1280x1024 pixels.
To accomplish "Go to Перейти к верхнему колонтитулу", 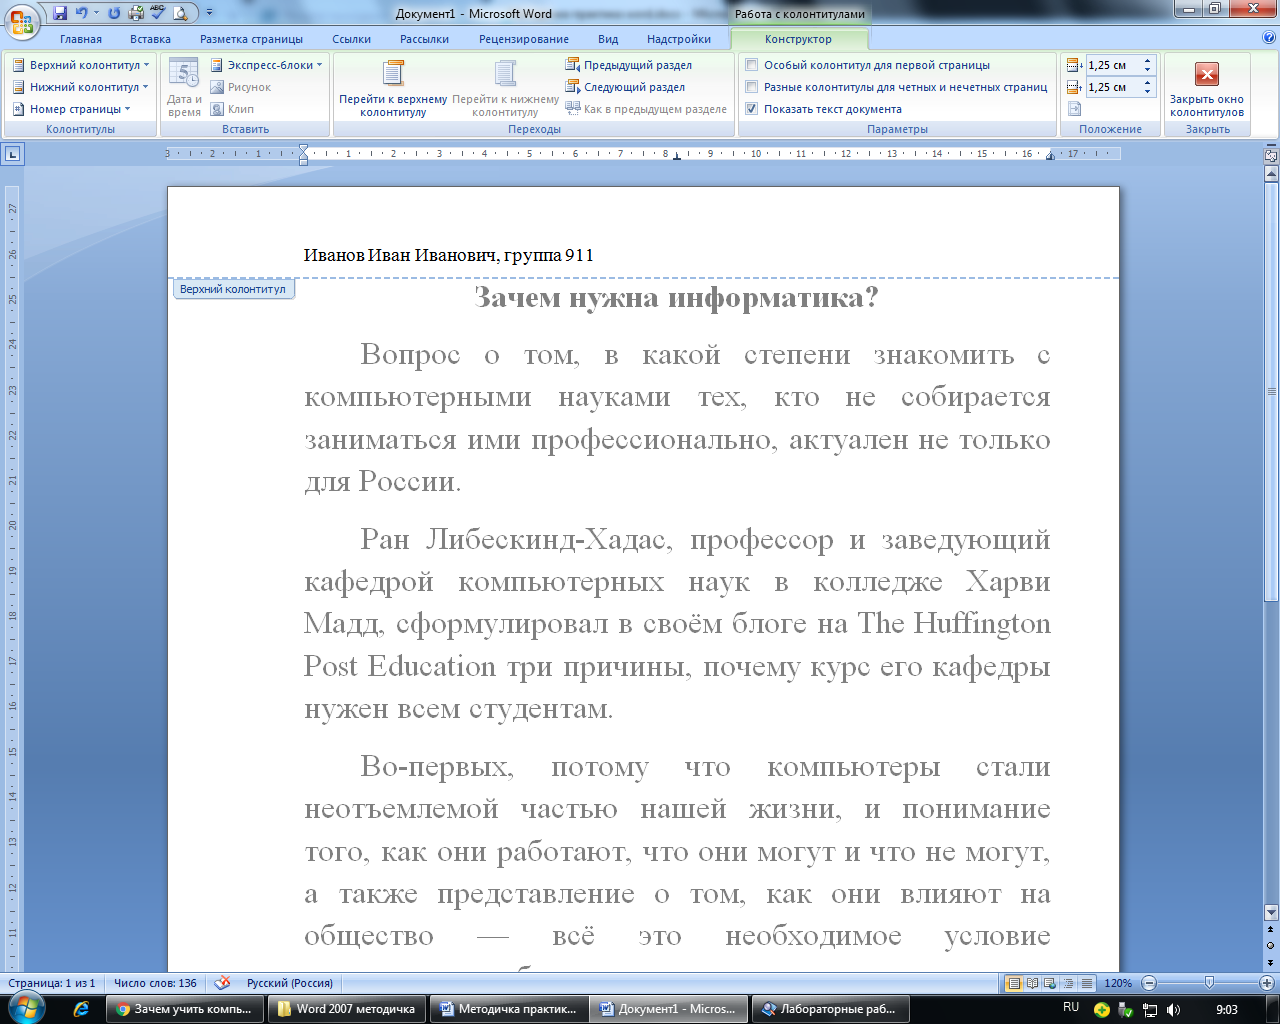I will click(393, 88).
